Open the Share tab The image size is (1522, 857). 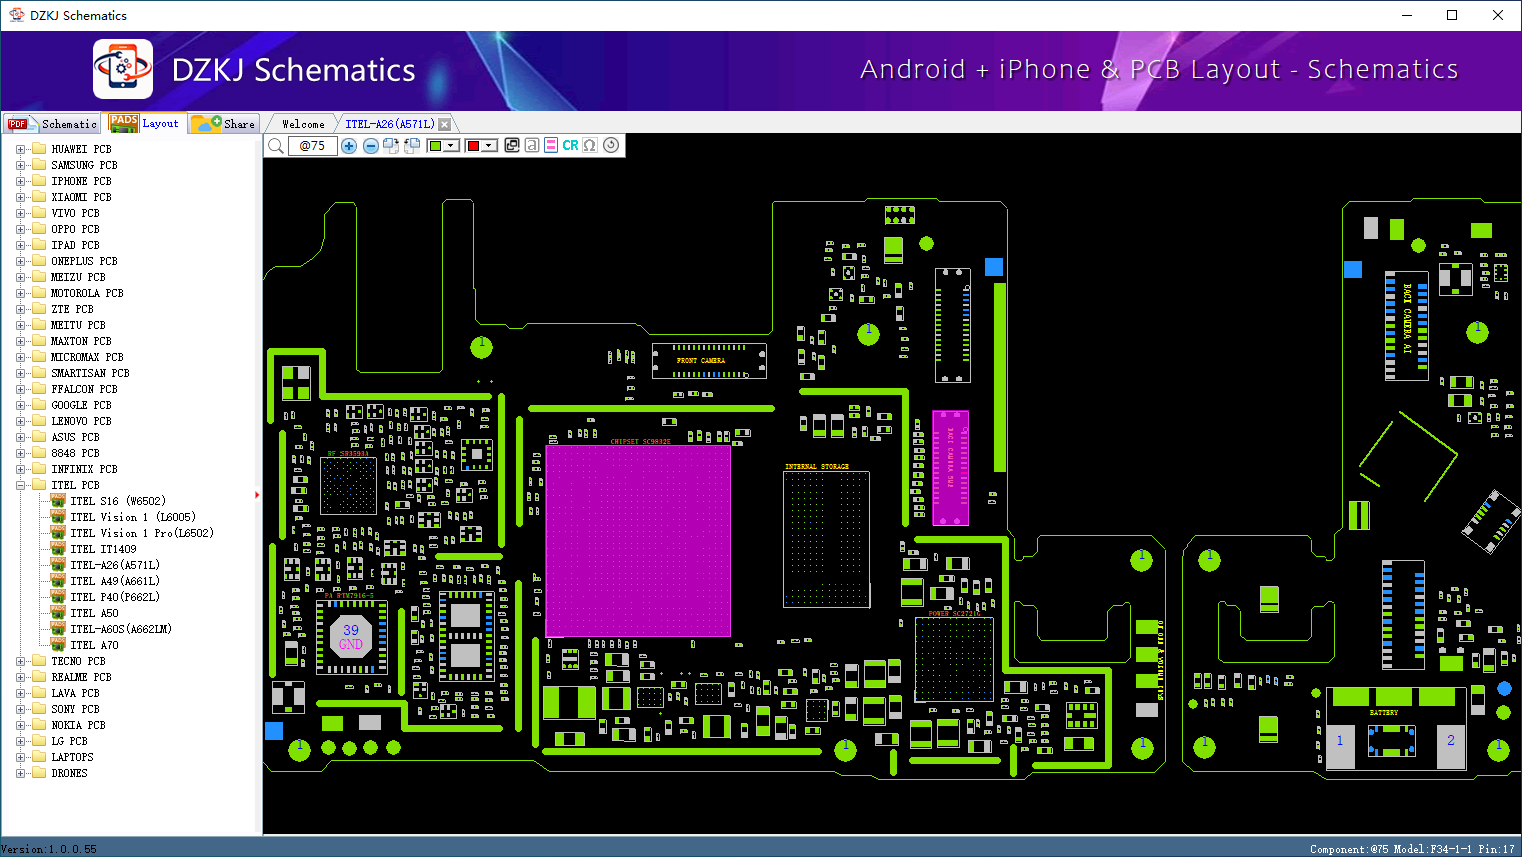(x=224, y=124)
